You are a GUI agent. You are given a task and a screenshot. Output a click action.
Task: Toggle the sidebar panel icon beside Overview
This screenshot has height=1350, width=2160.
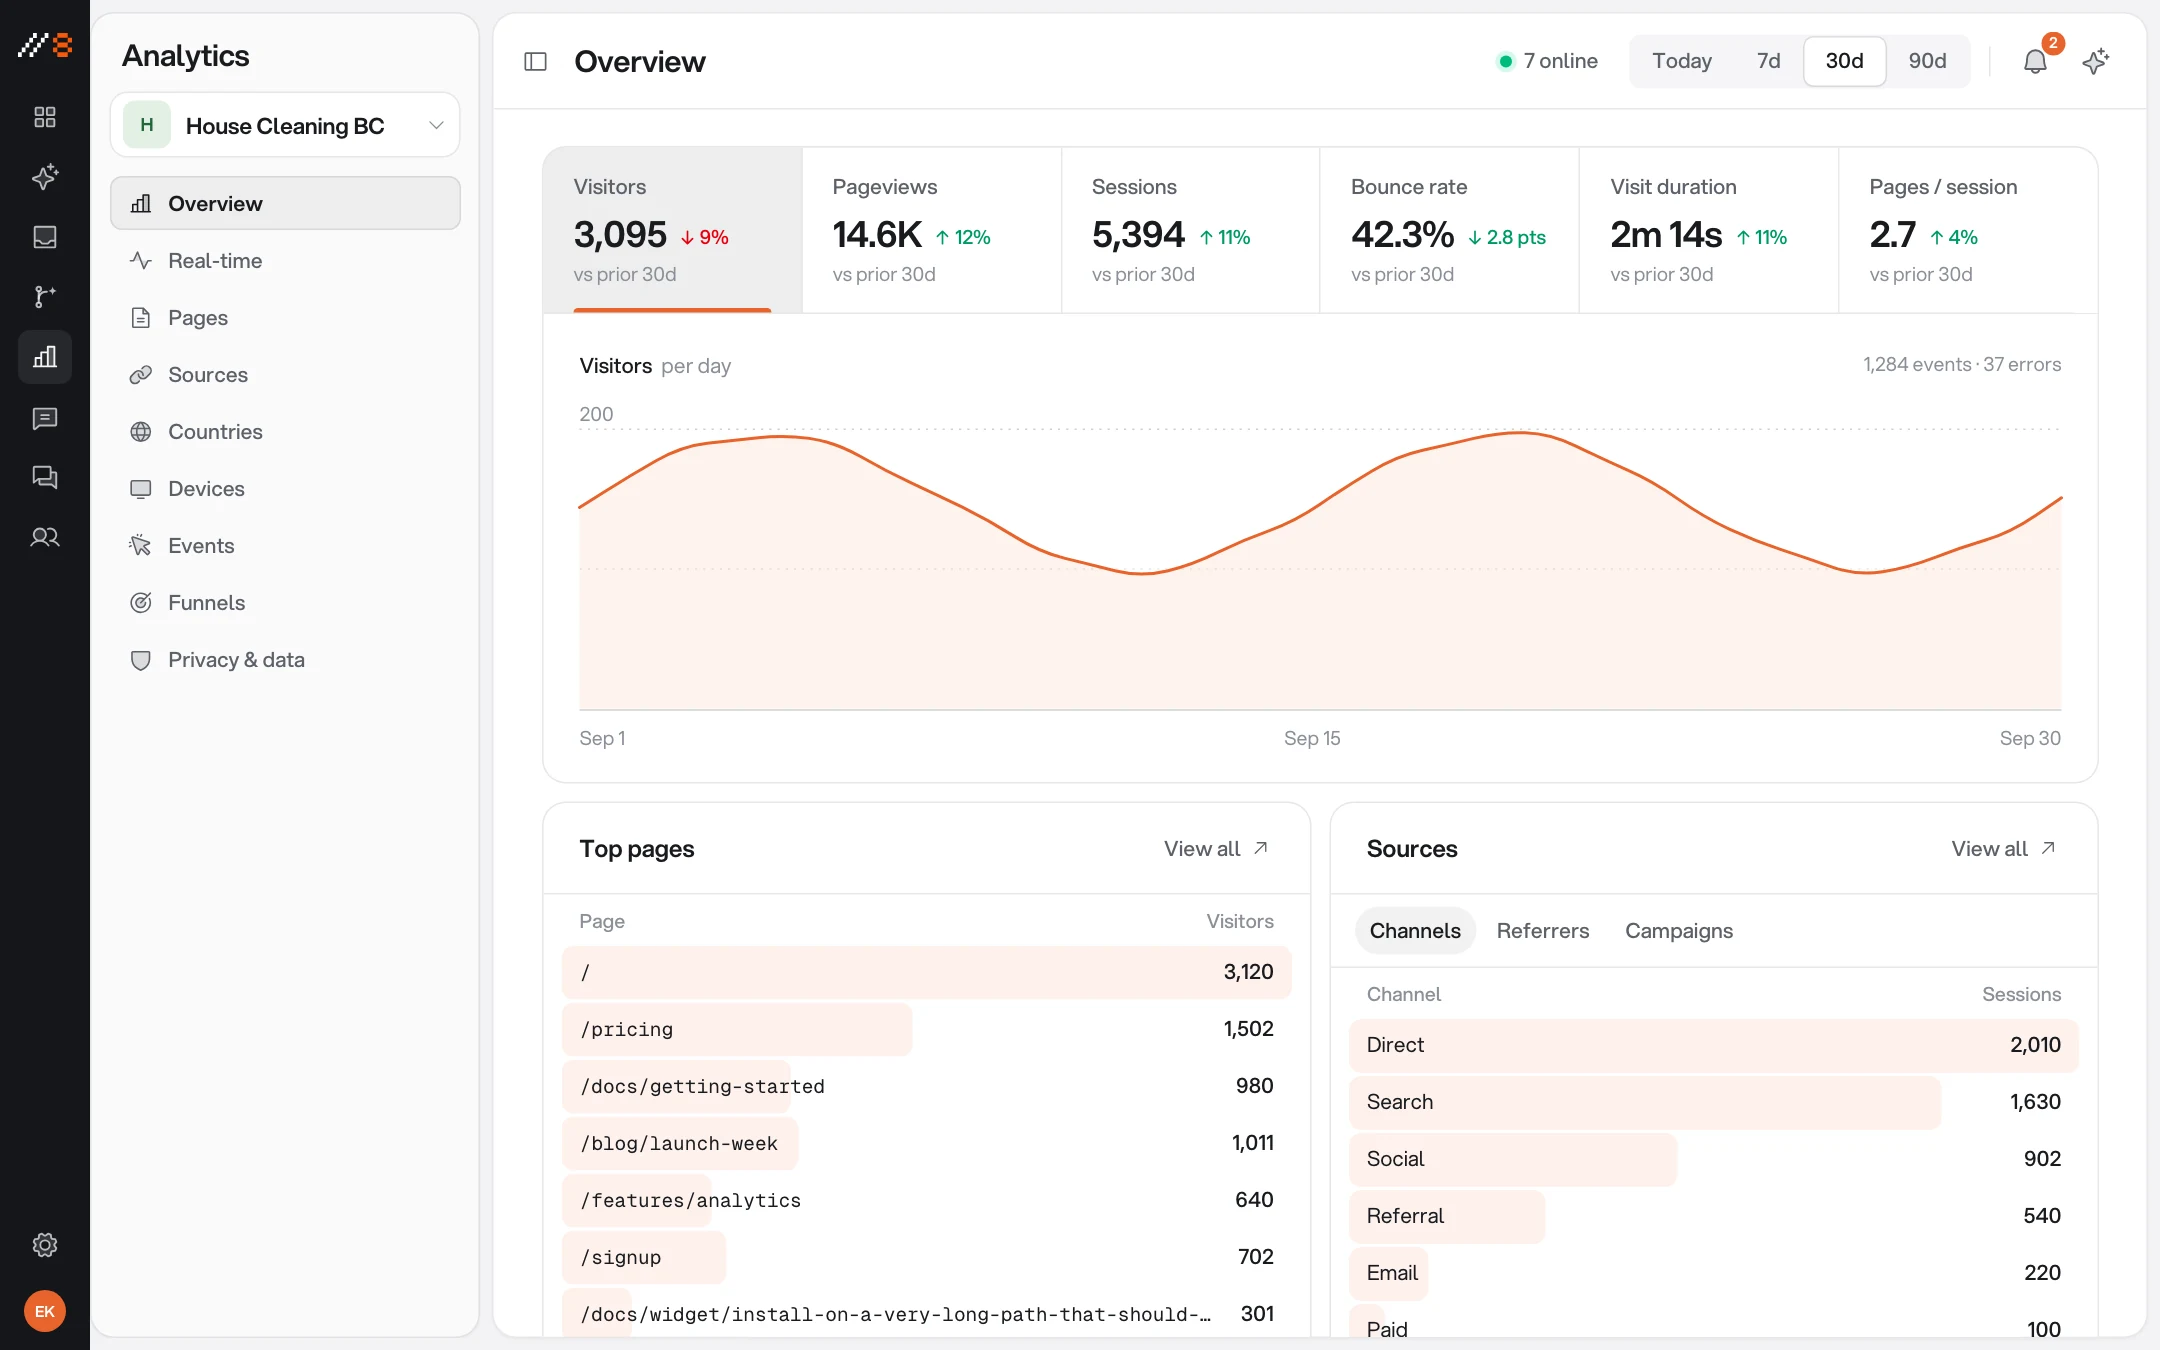click(x=536, y=62)
